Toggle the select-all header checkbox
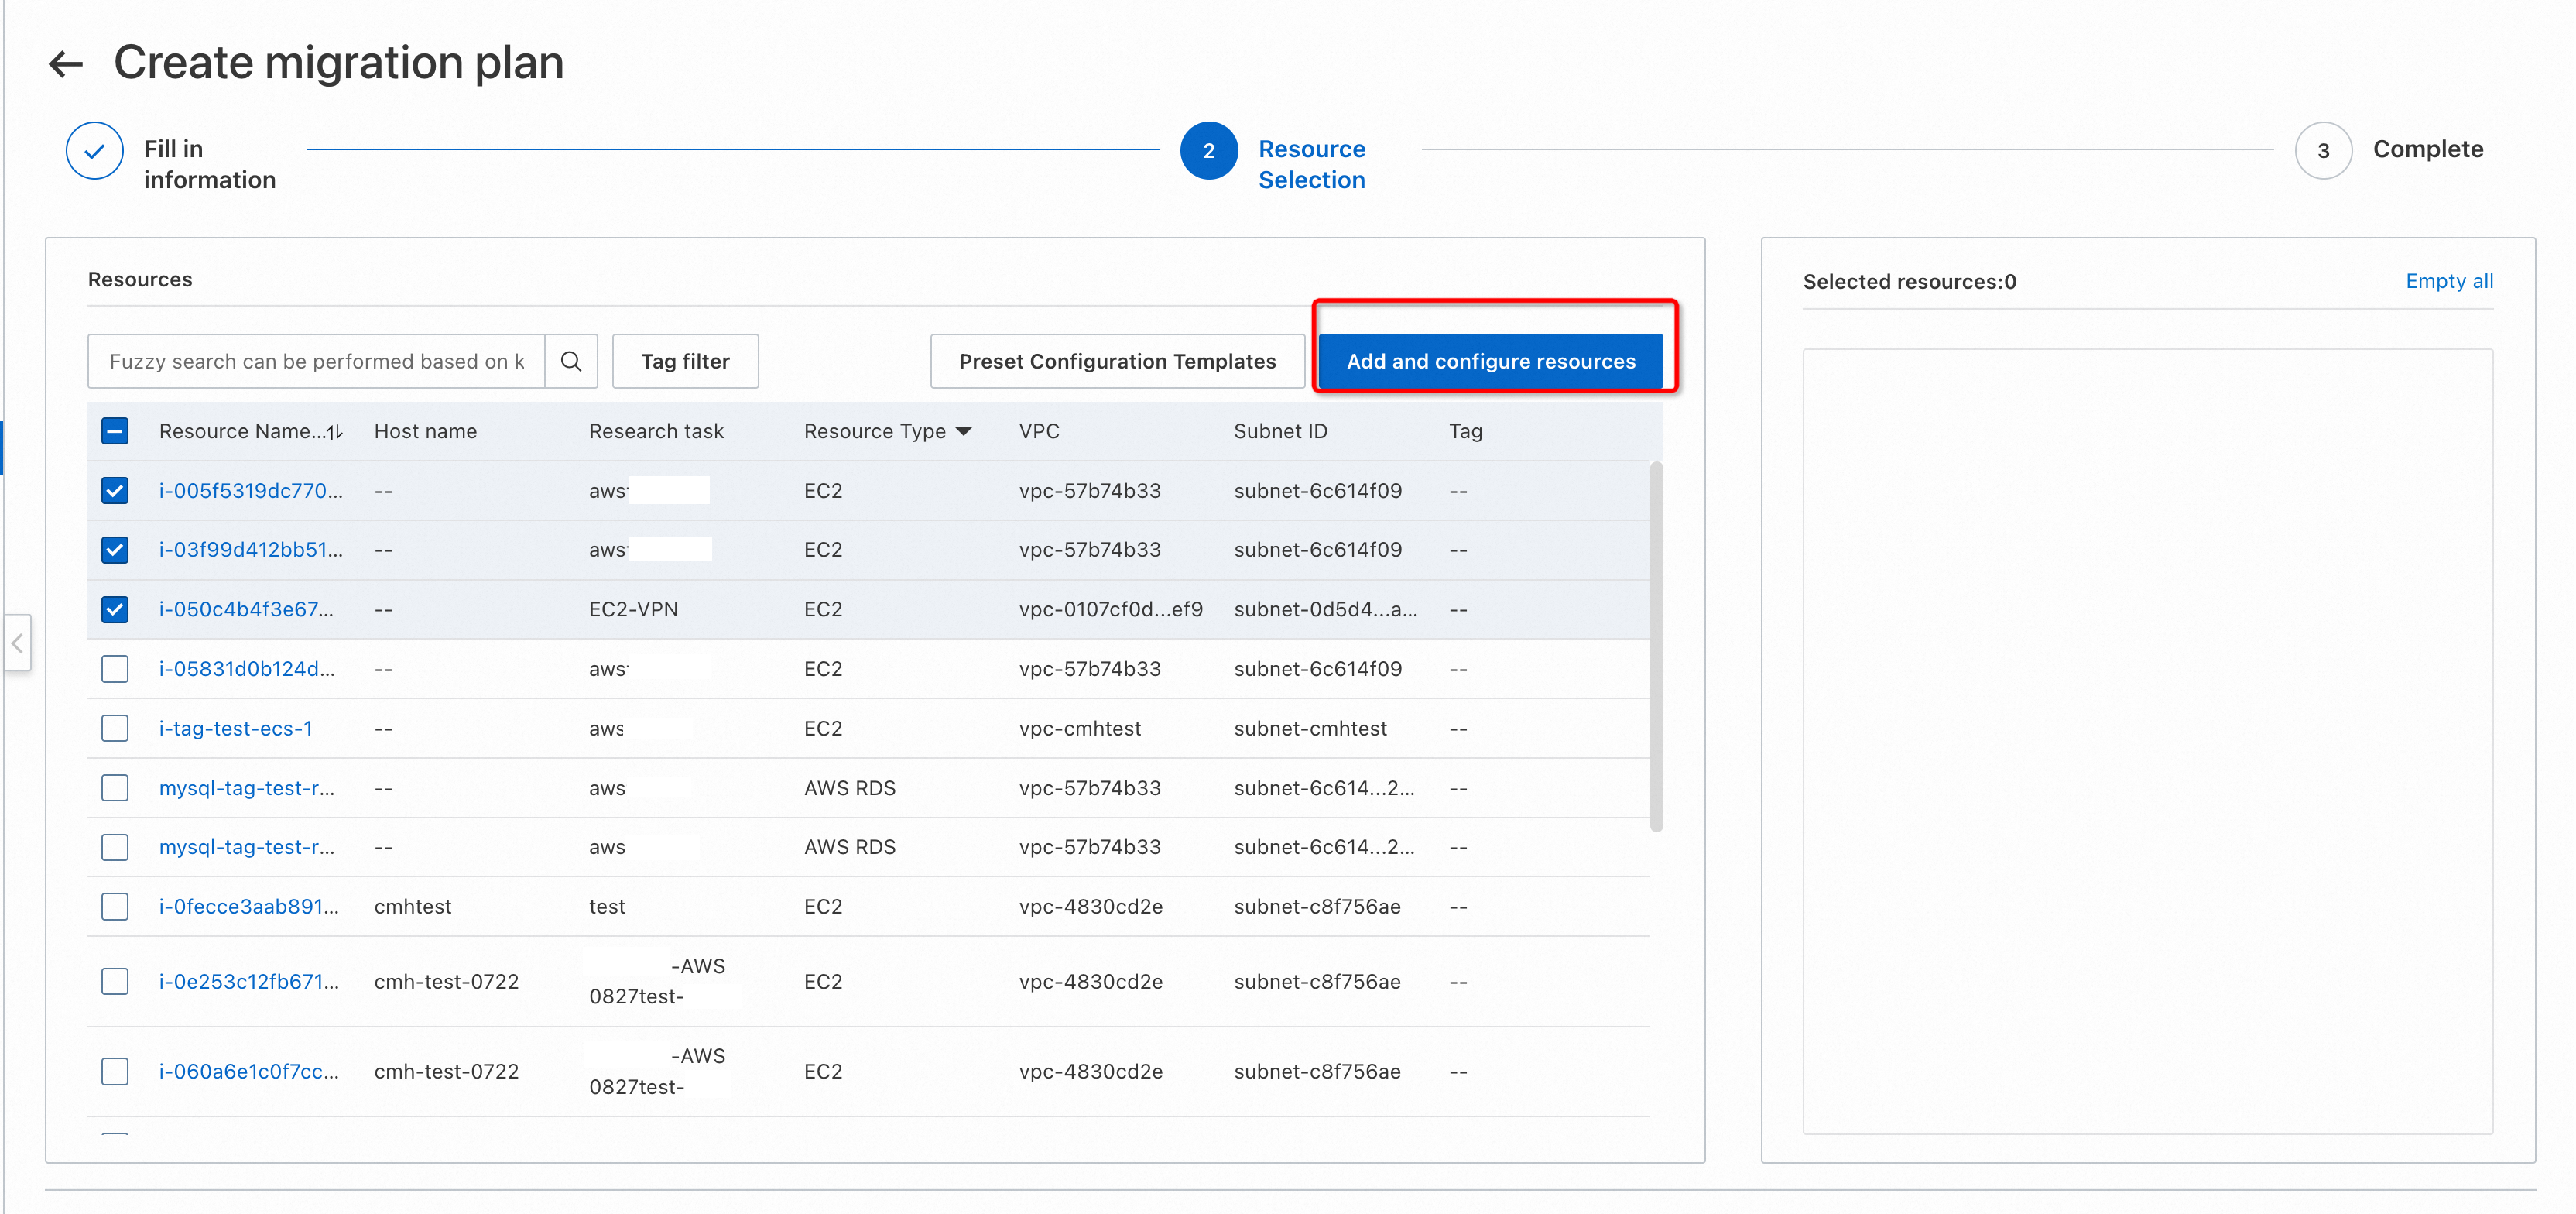This screenshot has width=2576, height=1214. [115, 431]
